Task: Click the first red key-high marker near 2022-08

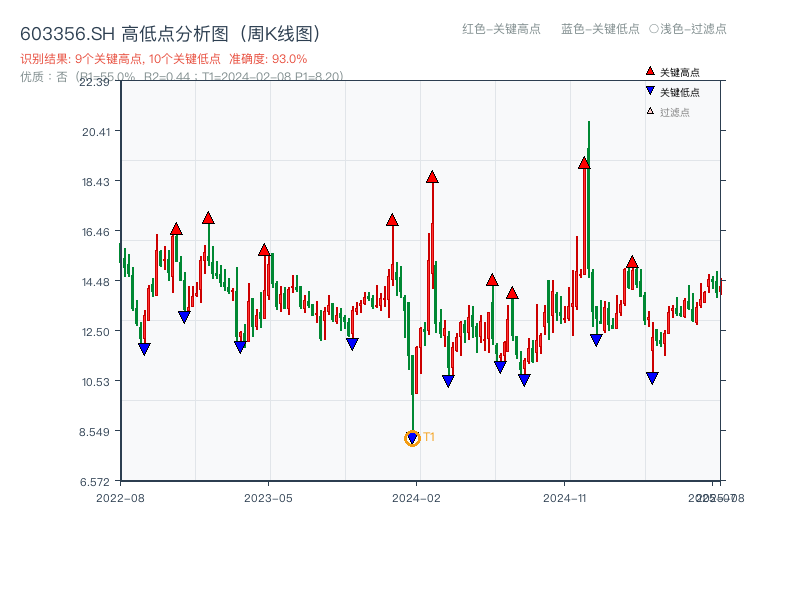Action: pyautogui.click(x=176, y=228)
